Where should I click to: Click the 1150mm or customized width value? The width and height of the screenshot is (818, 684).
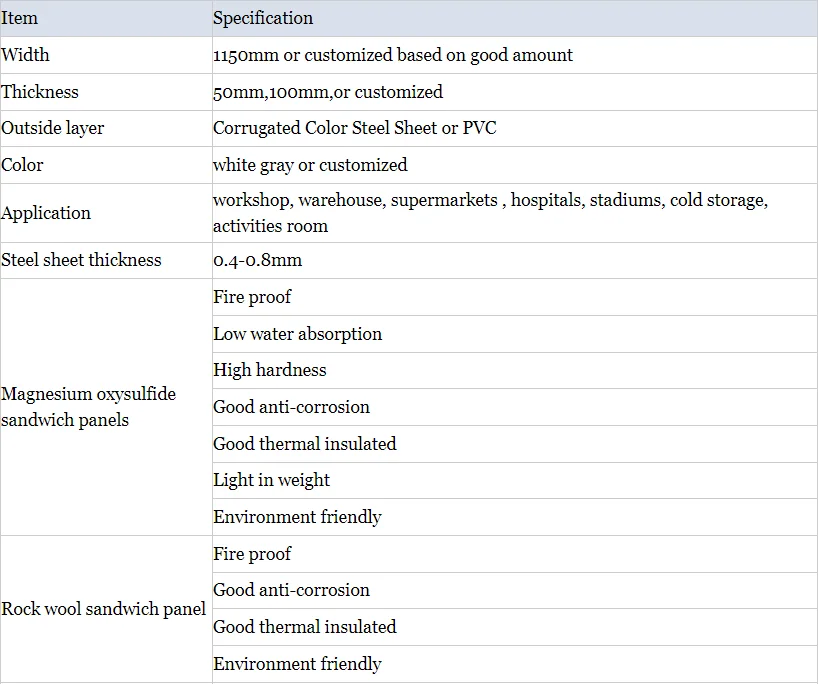pyautogui.click(x=393, y=55)
